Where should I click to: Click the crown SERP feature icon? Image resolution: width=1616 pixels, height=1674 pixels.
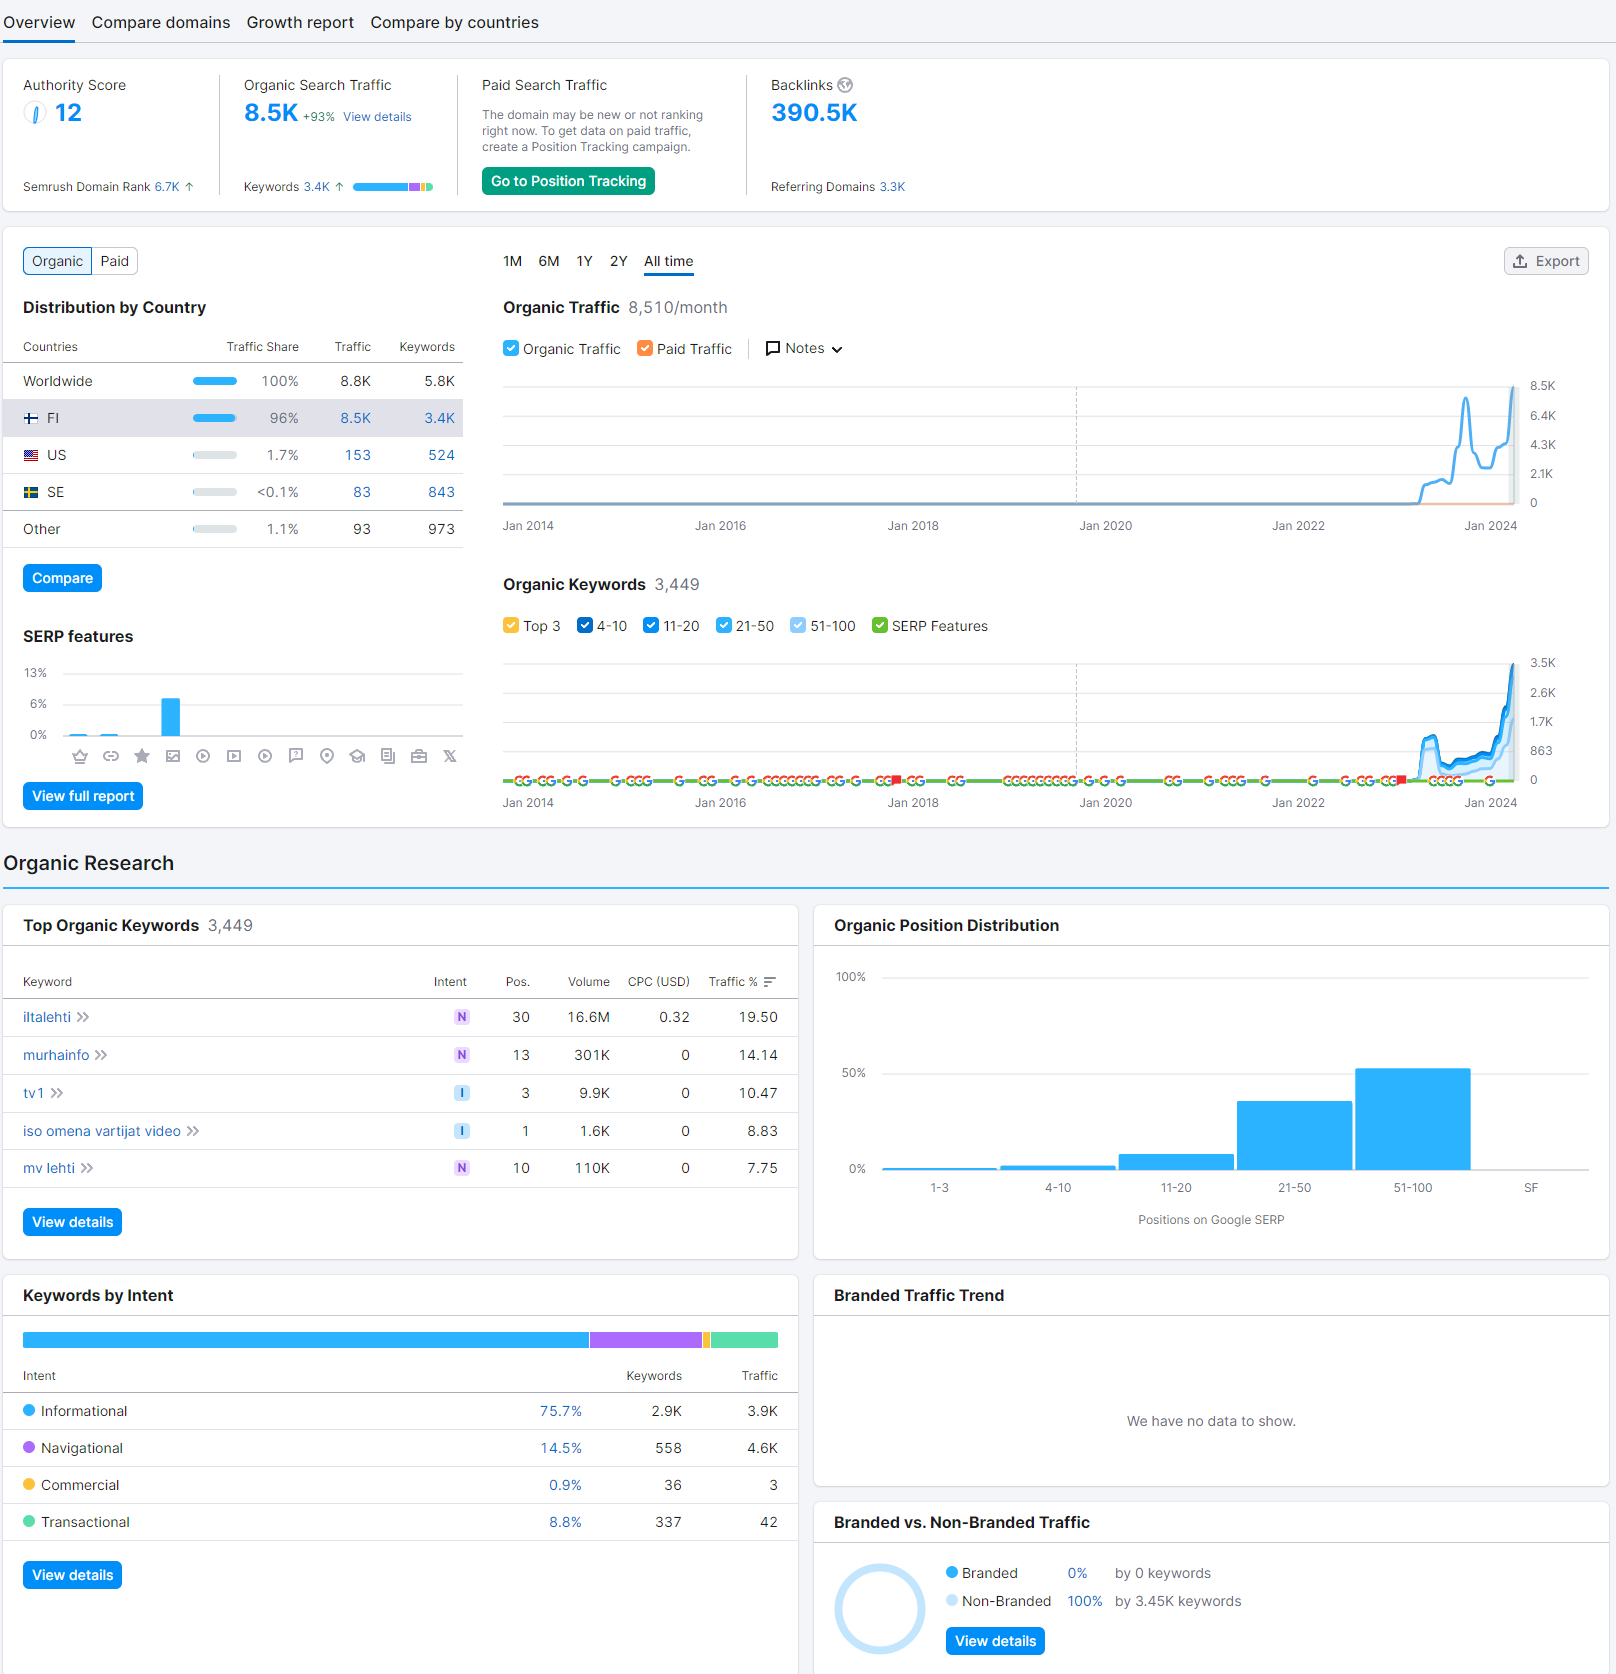80,756
